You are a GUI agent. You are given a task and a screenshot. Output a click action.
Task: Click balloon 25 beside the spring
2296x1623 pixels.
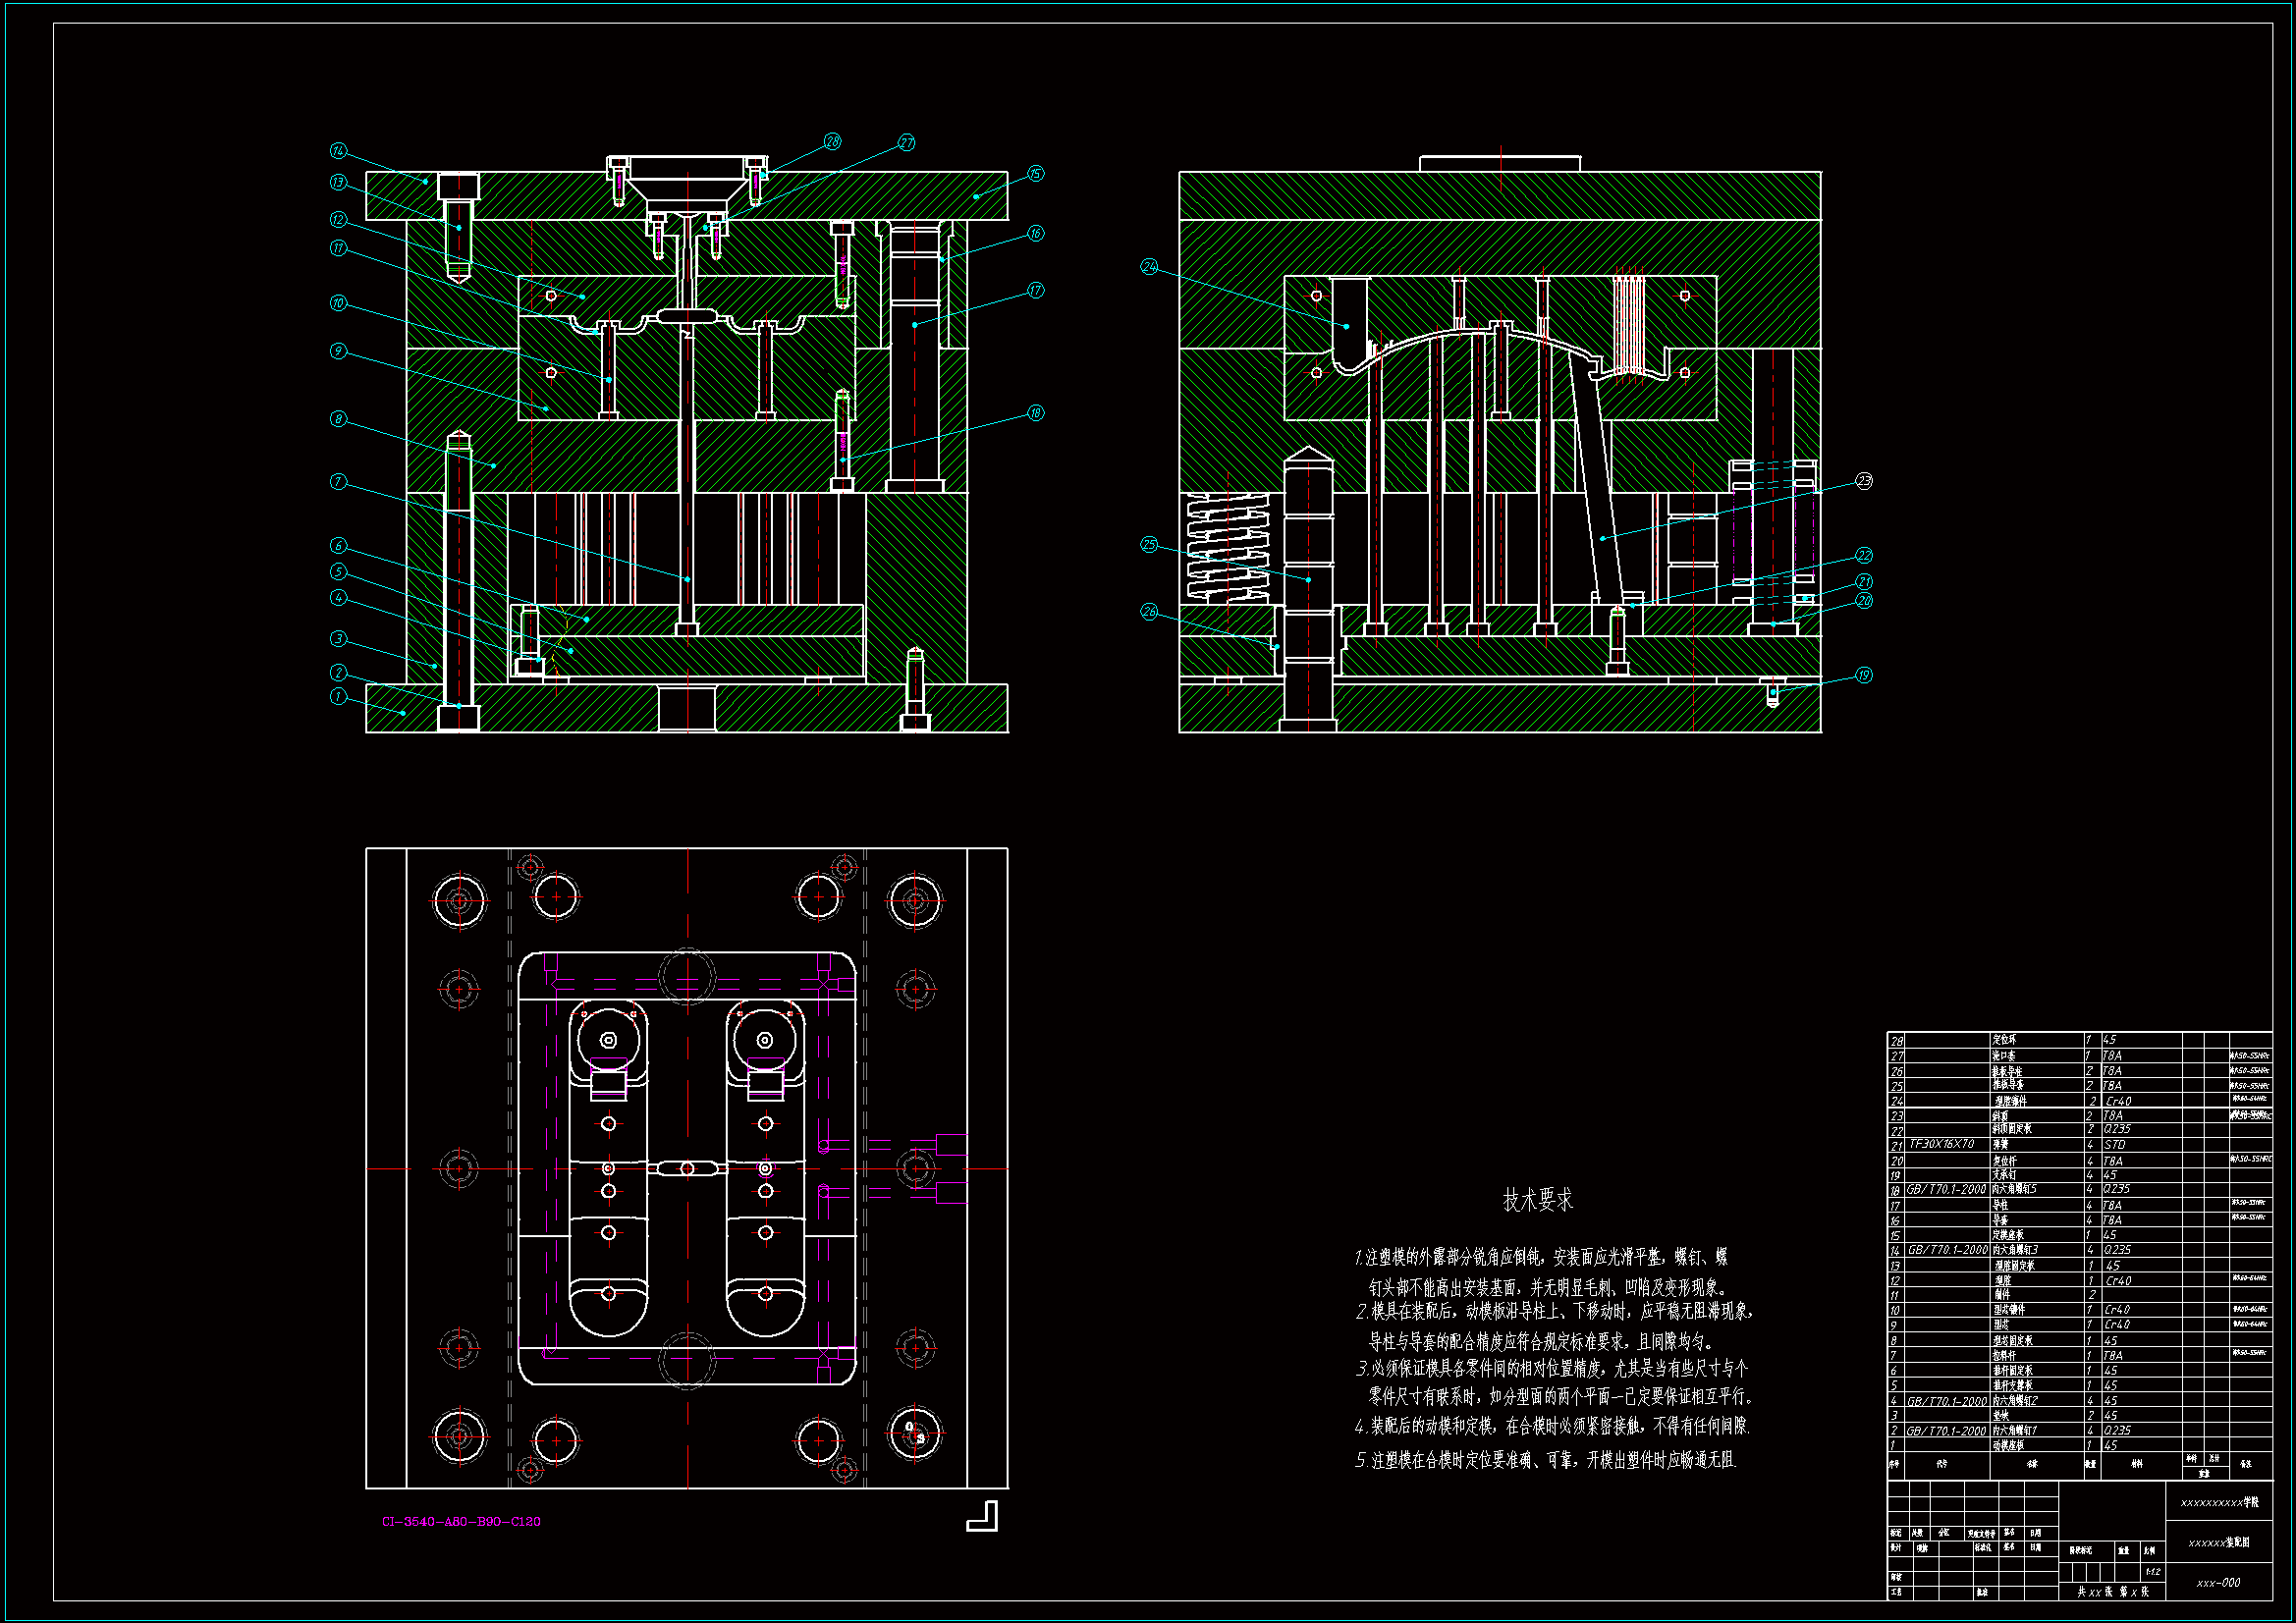(x=1149, y=545)
